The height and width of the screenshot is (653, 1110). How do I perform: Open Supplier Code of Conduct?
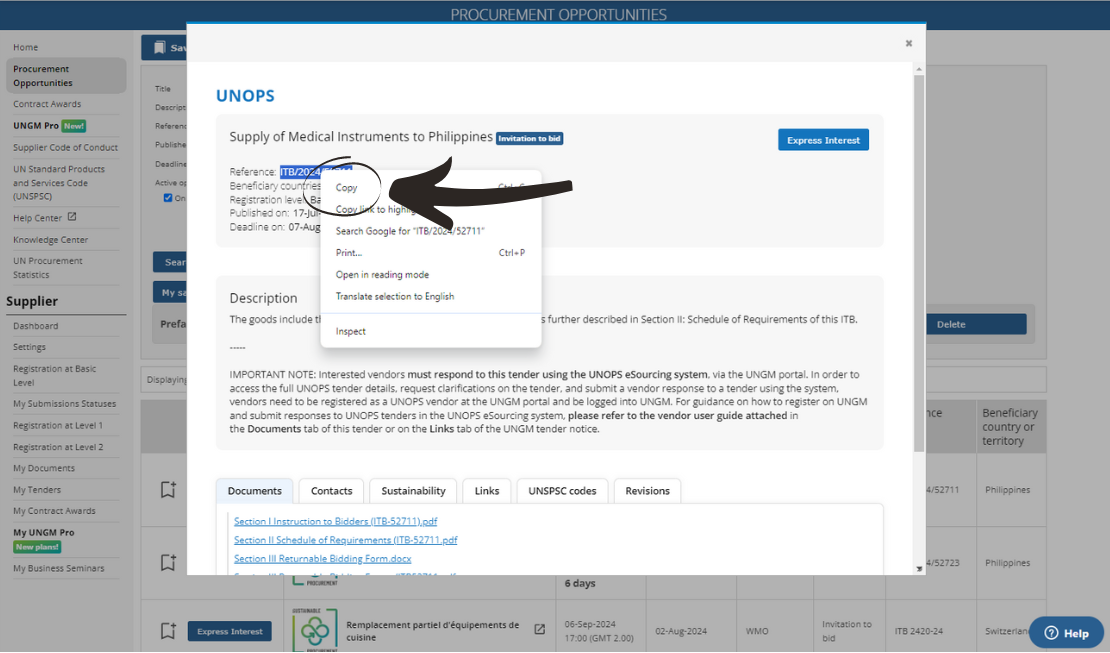65,148
